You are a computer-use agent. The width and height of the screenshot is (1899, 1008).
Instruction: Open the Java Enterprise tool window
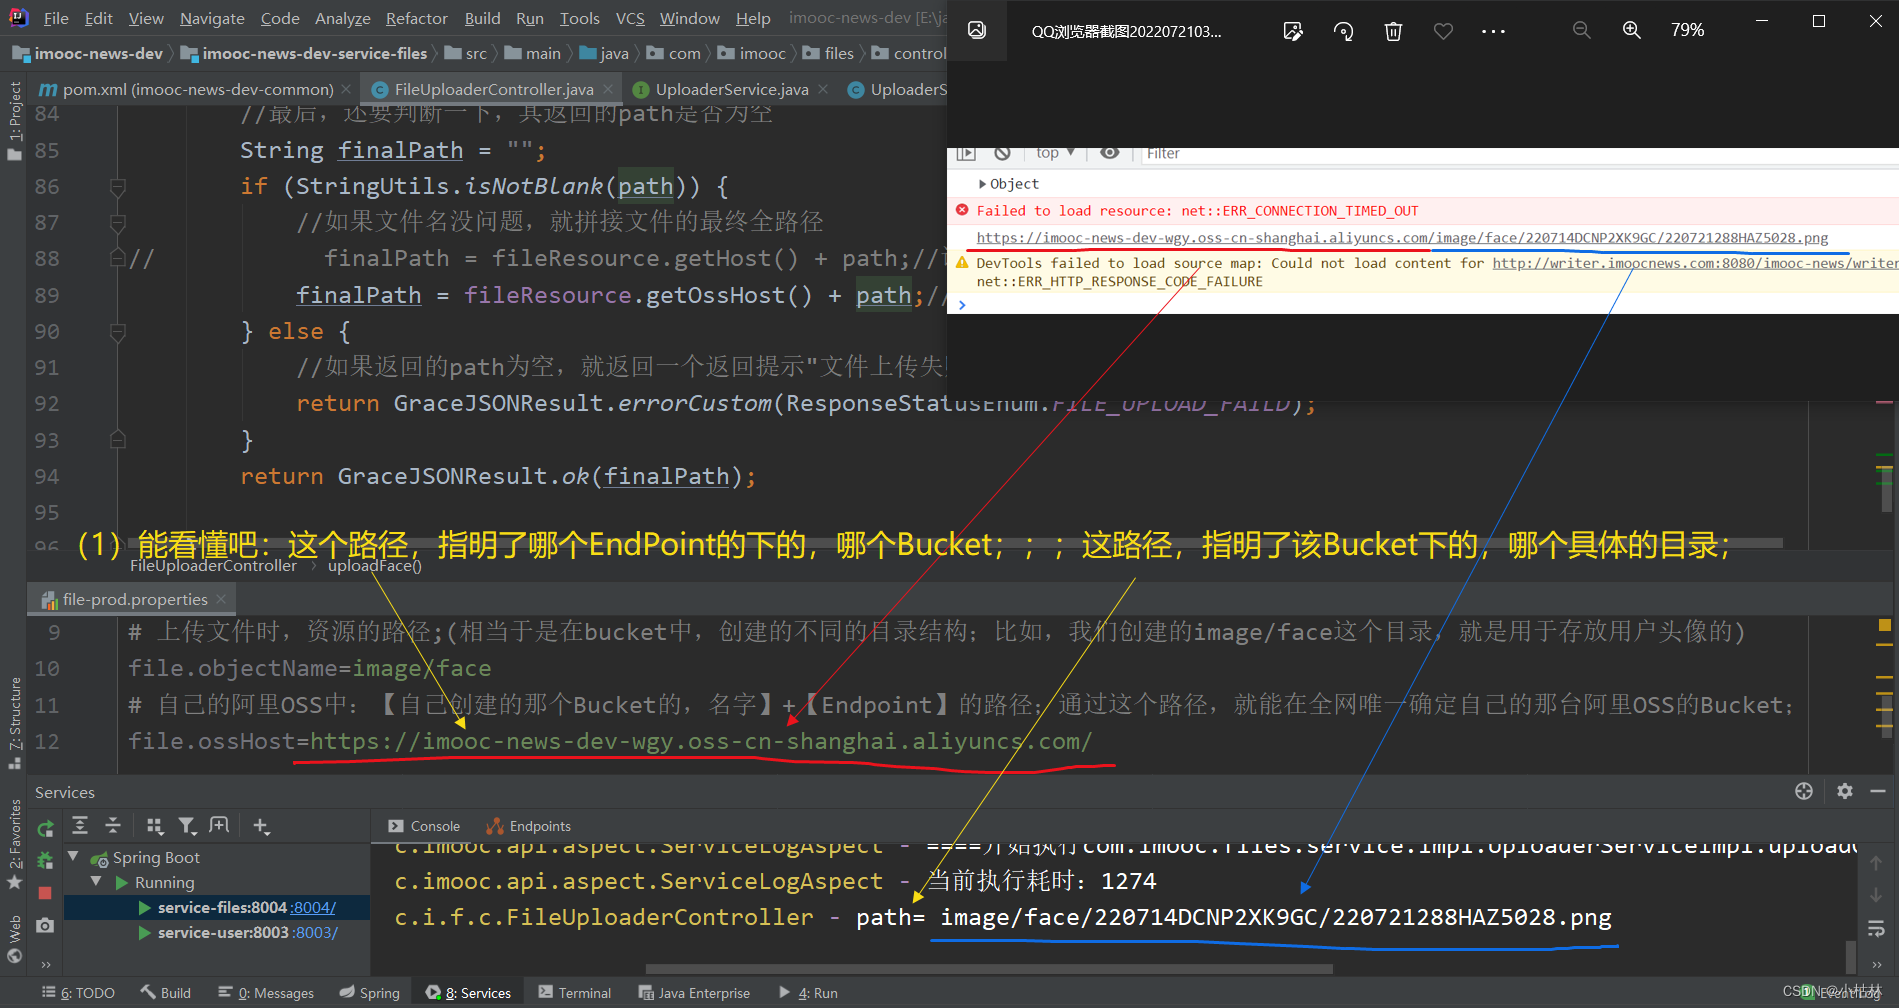coord(694,993)
